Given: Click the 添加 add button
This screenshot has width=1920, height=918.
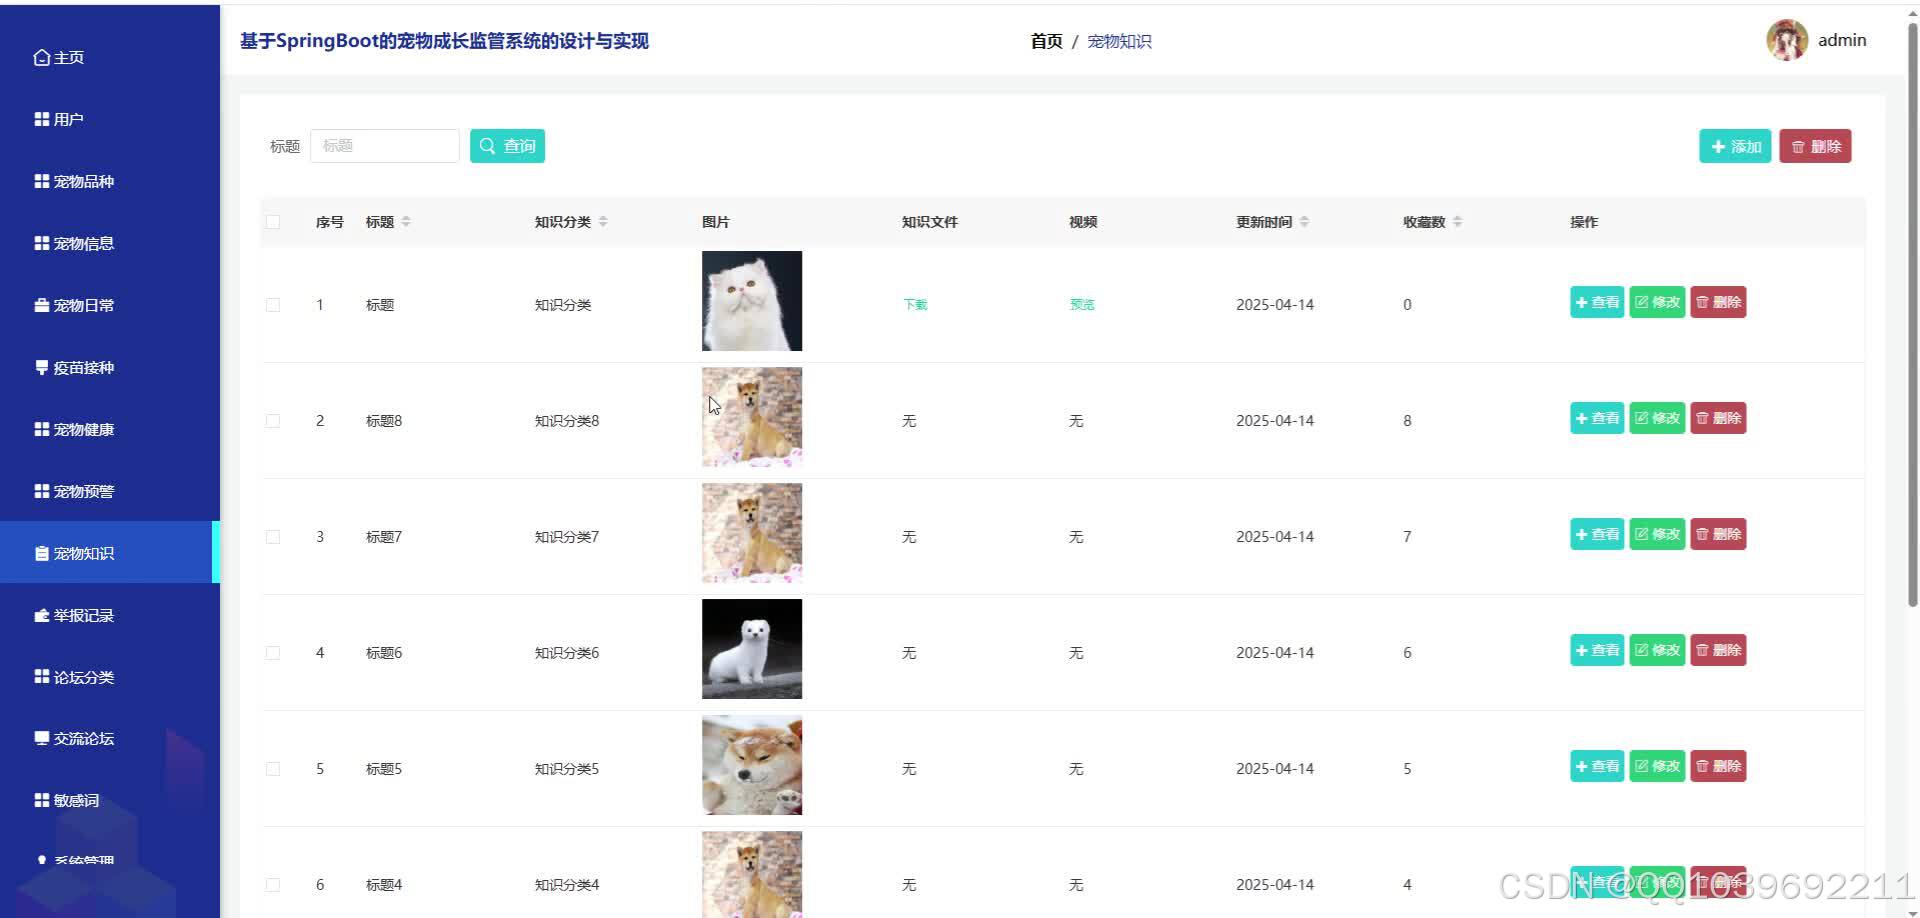Looking at the screenshot, I should pyautogui.click(x=1734, y=146).
